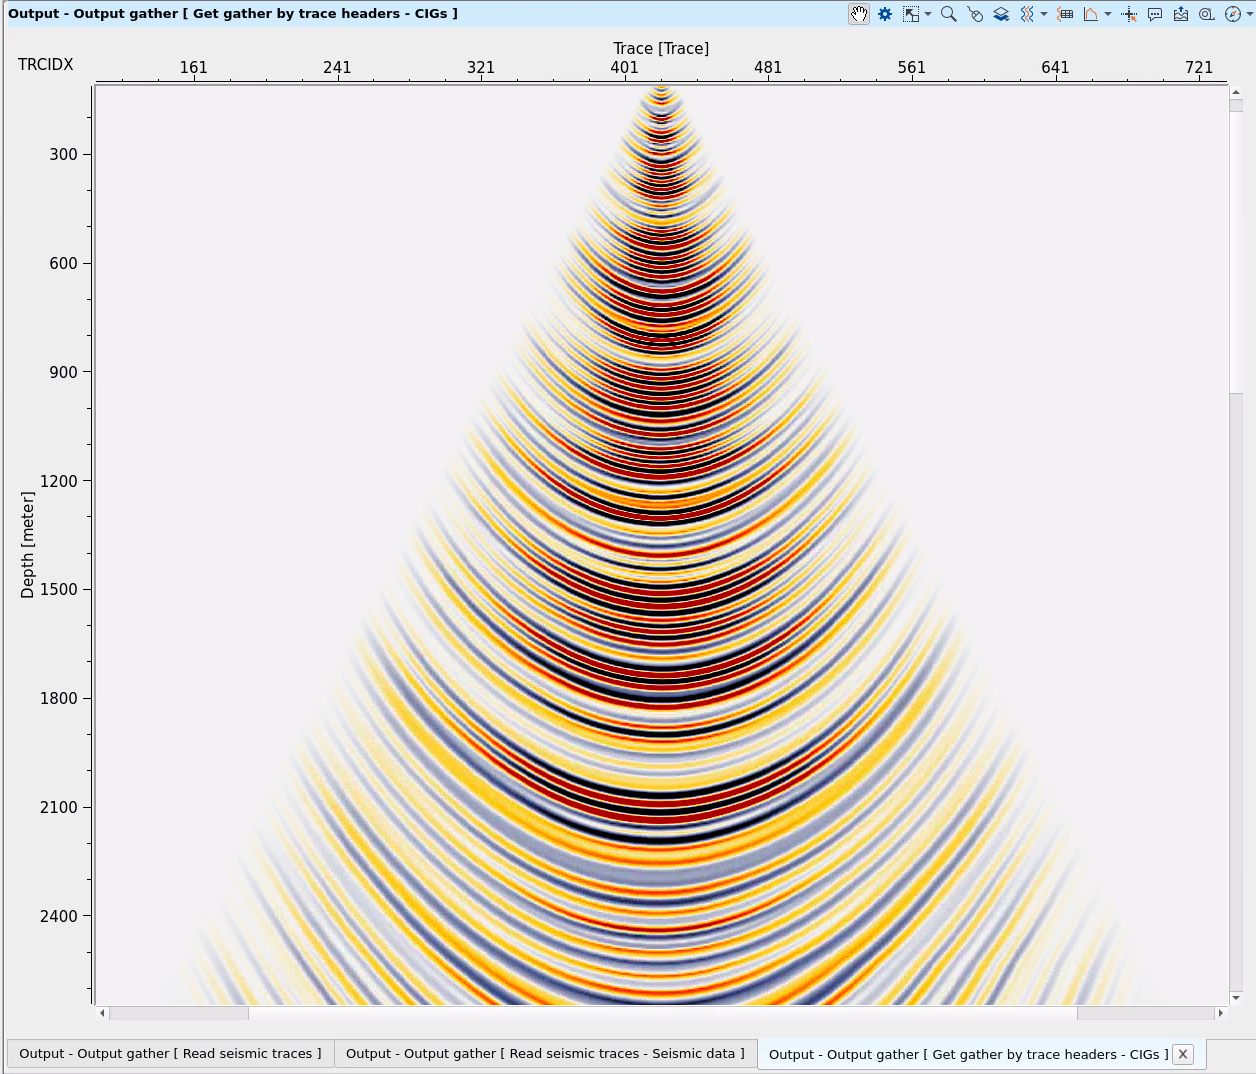The height and width of the screenshot is (1074, 1256).
Task: Click trace tick label 721
Action: [x=1199, y=68]
